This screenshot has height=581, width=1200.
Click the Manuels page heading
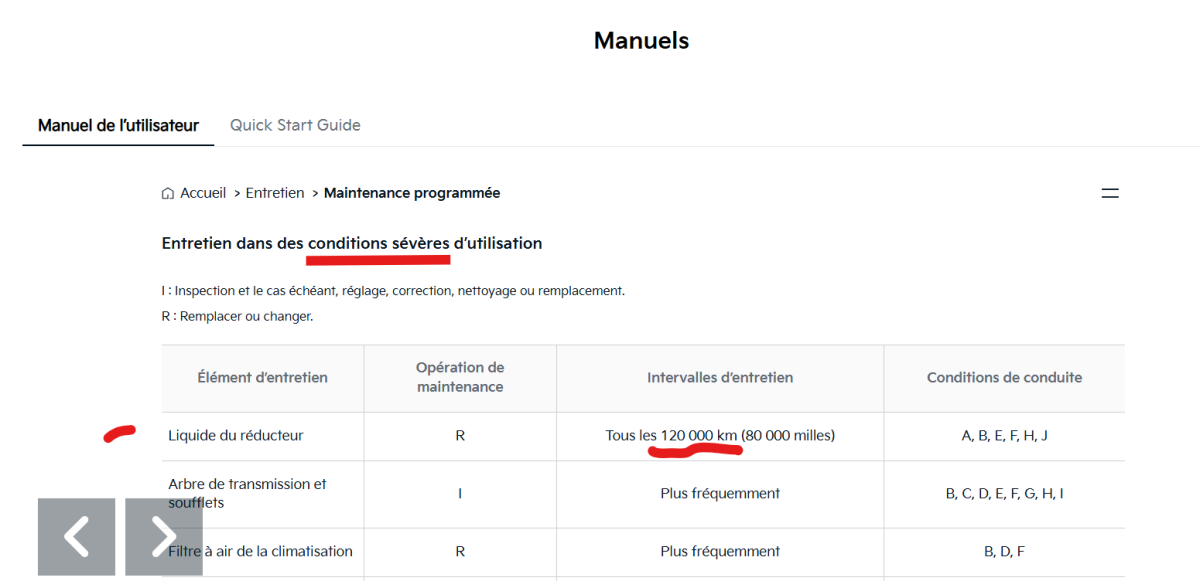pos(641,40)
